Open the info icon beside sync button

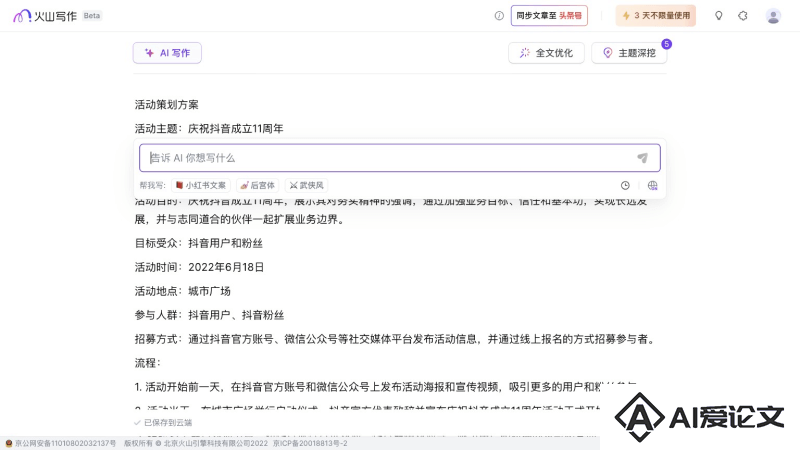pyautogui.click(x=499, y=16)
